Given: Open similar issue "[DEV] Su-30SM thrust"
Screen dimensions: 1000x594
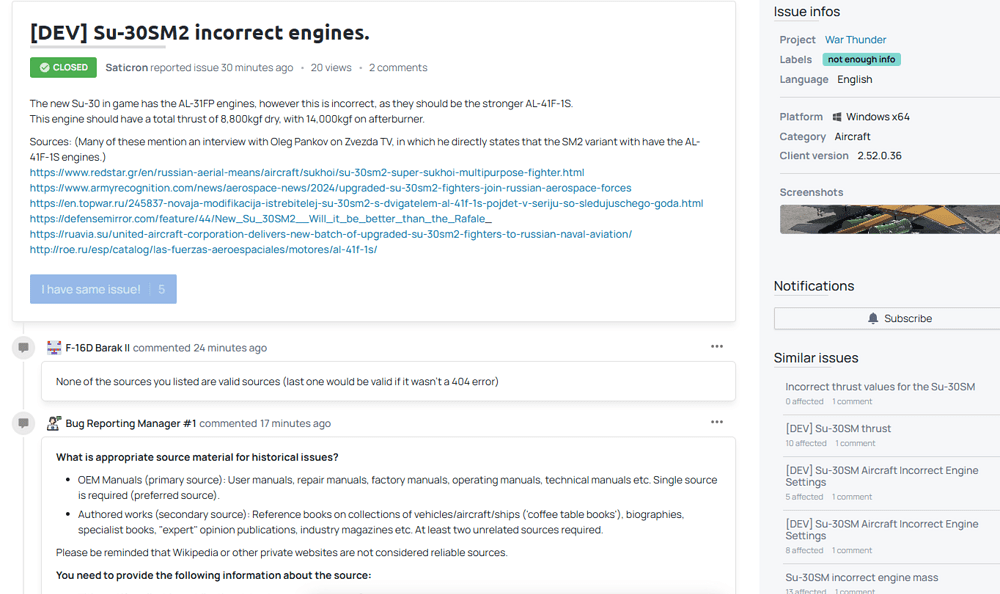Looking at the screenshot, I should (838, 429).
